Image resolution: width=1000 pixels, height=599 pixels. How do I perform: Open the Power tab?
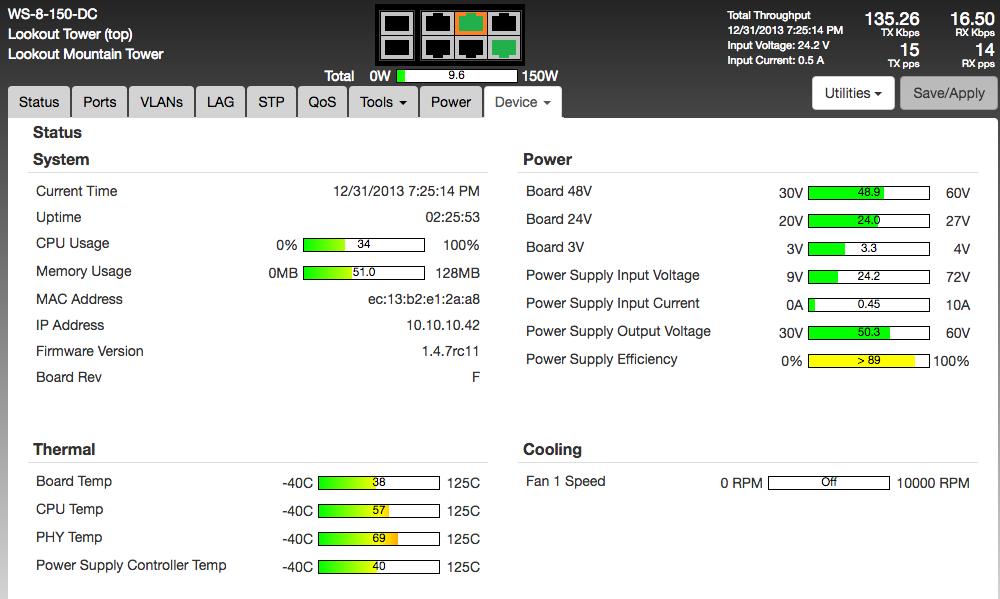451,102
